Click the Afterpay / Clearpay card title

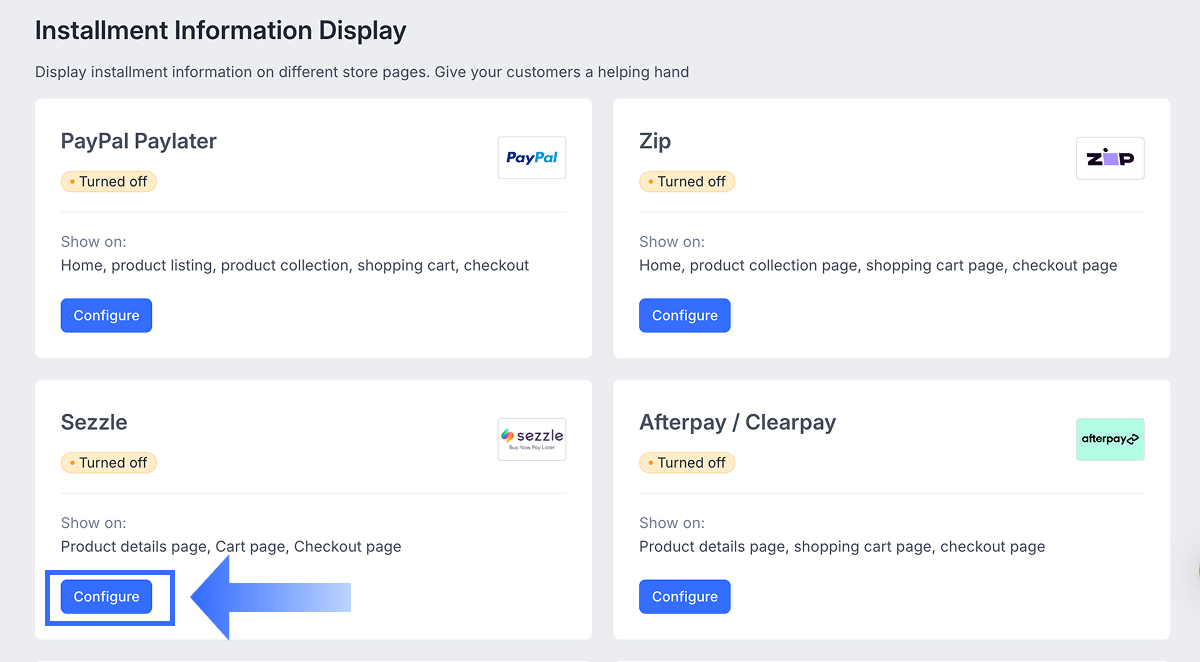737,422
